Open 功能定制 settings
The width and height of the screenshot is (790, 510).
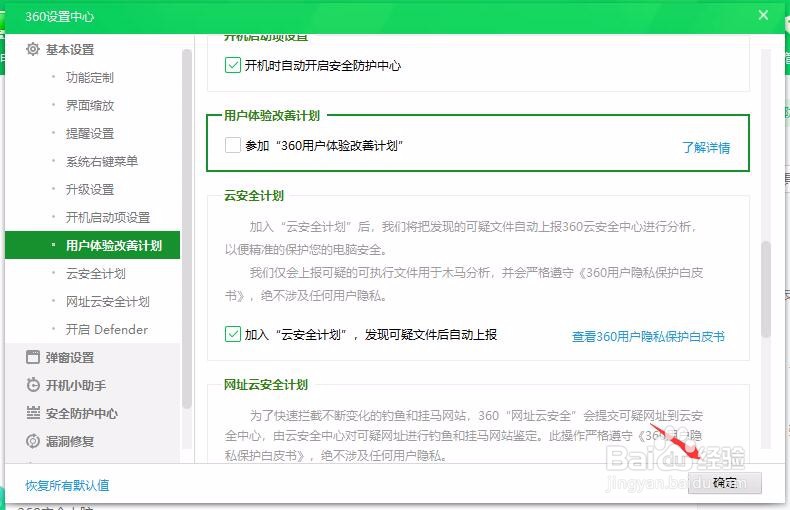coord(92,77)
